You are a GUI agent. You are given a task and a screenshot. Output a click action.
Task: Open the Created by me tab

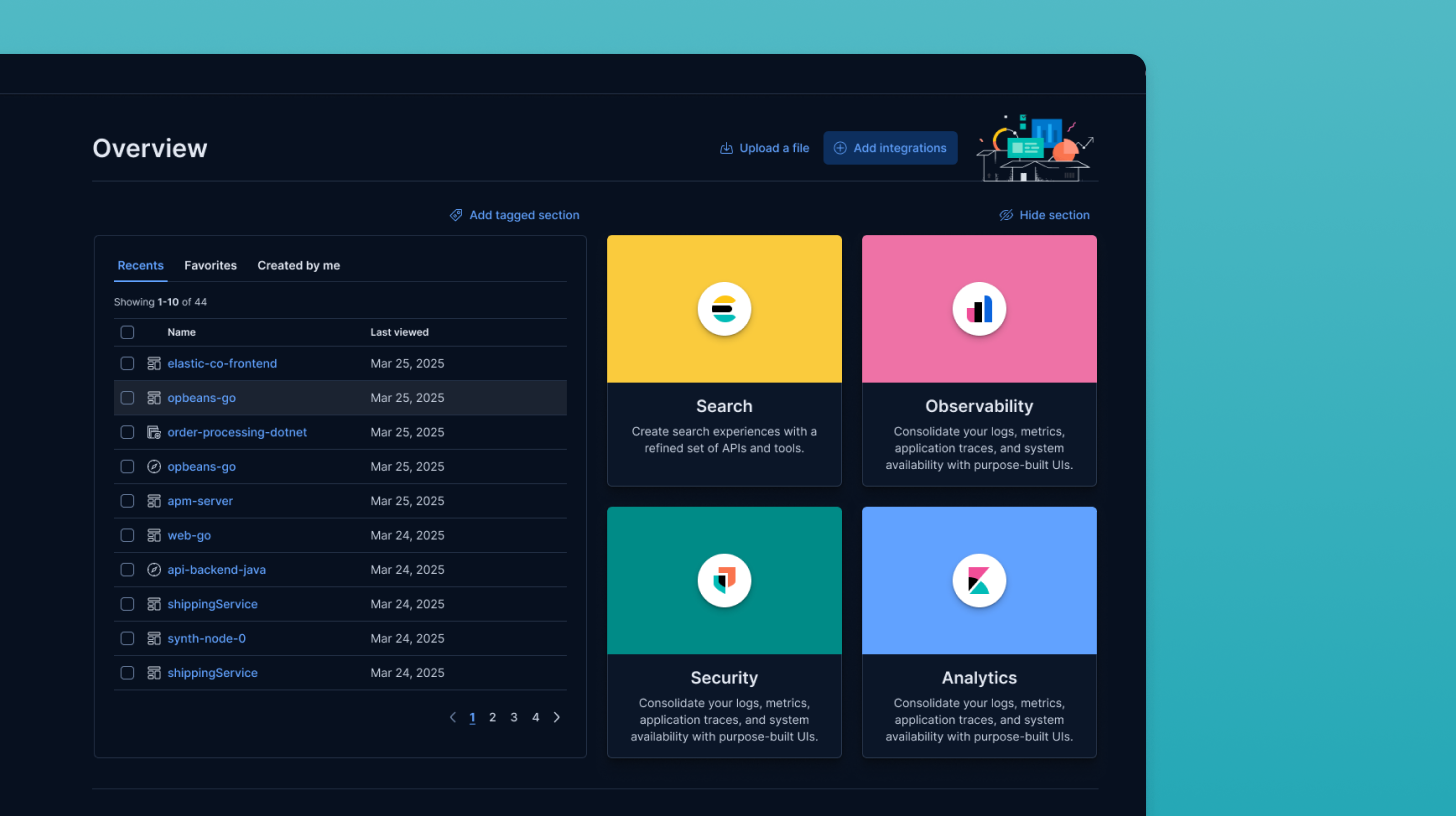coord(298,265)
